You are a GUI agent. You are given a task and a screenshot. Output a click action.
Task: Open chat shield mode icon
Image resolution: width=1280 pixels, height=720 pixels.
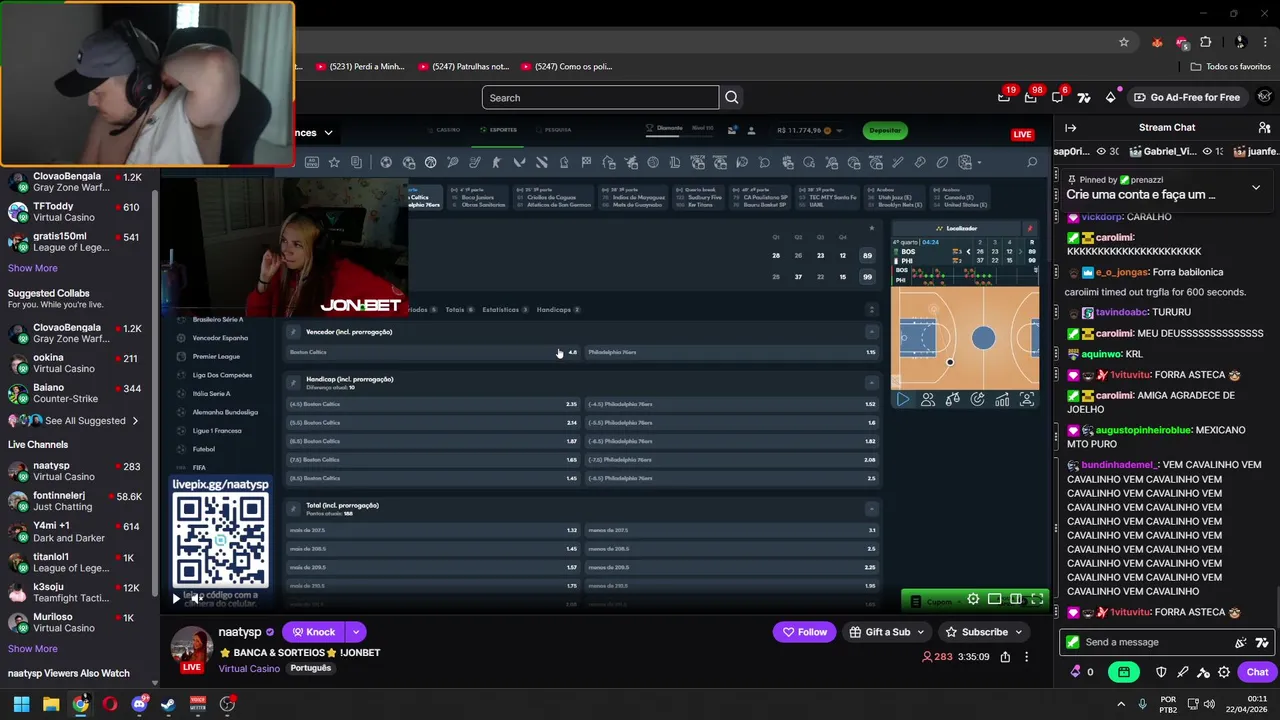point(1161,672)
